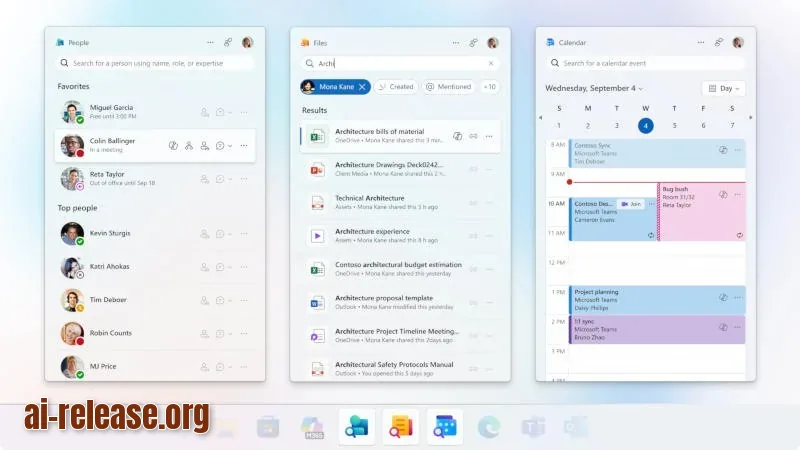
Task: Click the link icon in Calendar panel header
Action: 719,43
